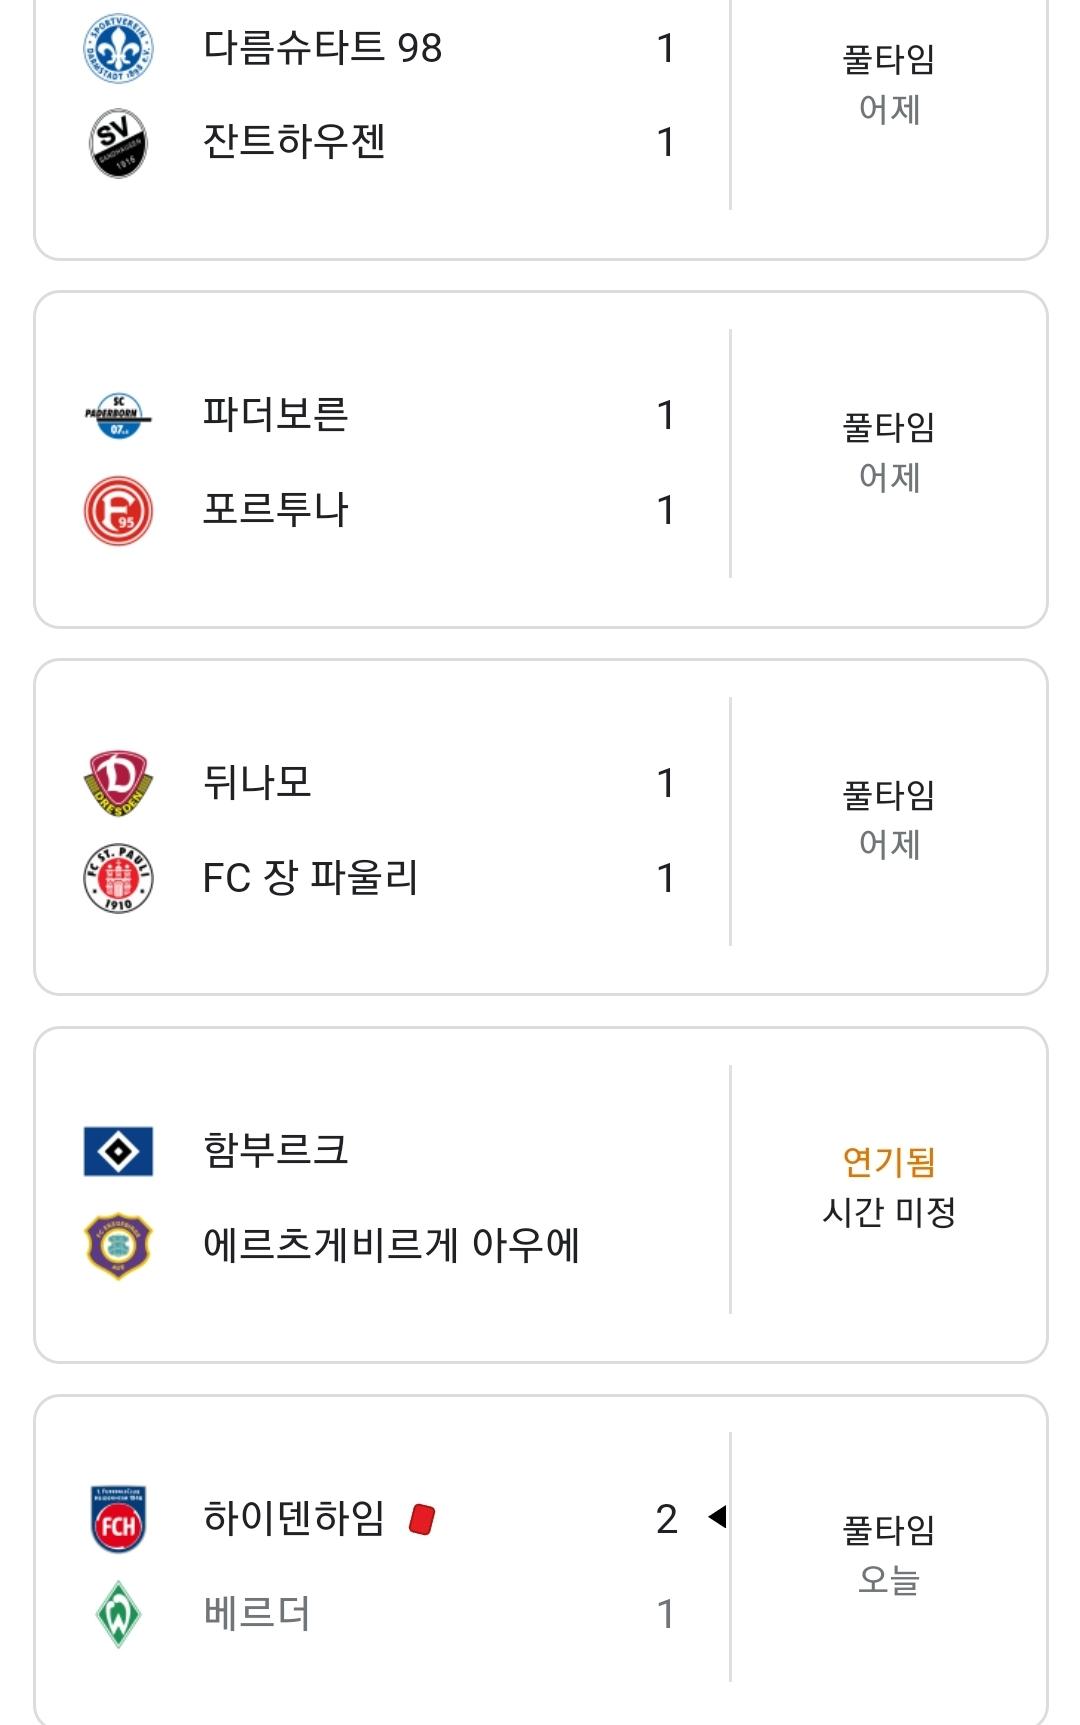Screen dimensions: 1080x1725
Task: Tap the Heidenheim FCH crest
Action: coord(118,1518)
